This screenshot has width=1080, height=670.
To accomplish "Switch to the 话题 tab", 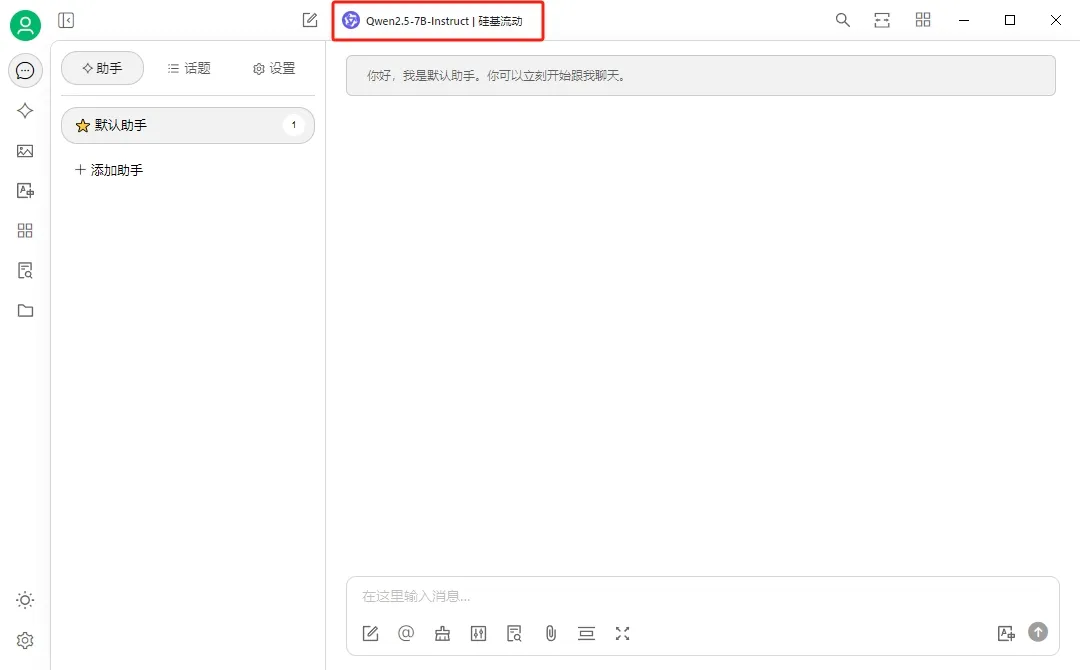I will coord(188,68).
